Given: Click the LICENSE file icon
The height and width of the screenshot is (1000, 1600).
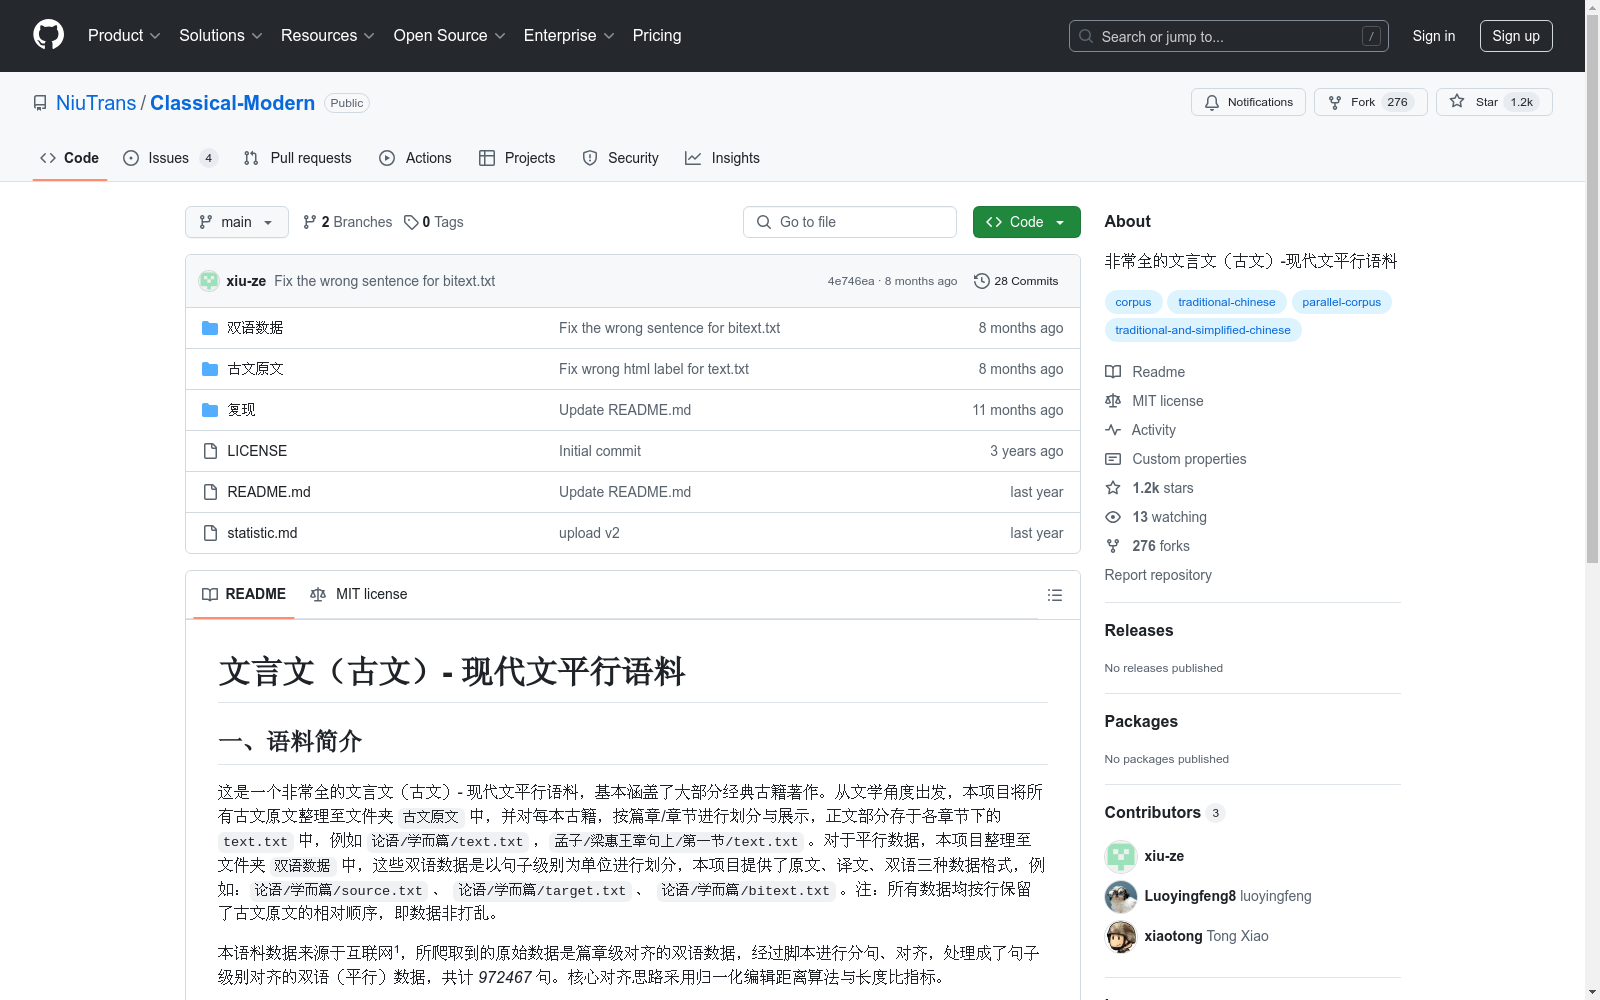Looking at the screenshot, I should 210,451.
